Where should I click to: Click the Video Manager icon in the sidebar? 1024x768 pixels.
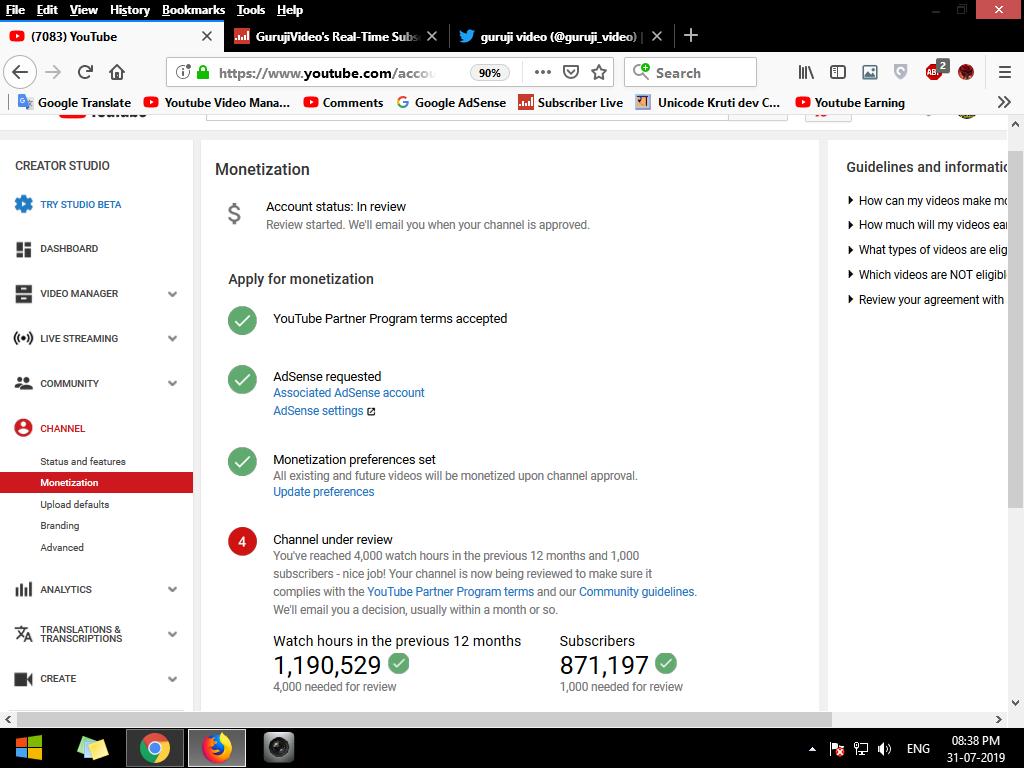click(x=24, y=293)
